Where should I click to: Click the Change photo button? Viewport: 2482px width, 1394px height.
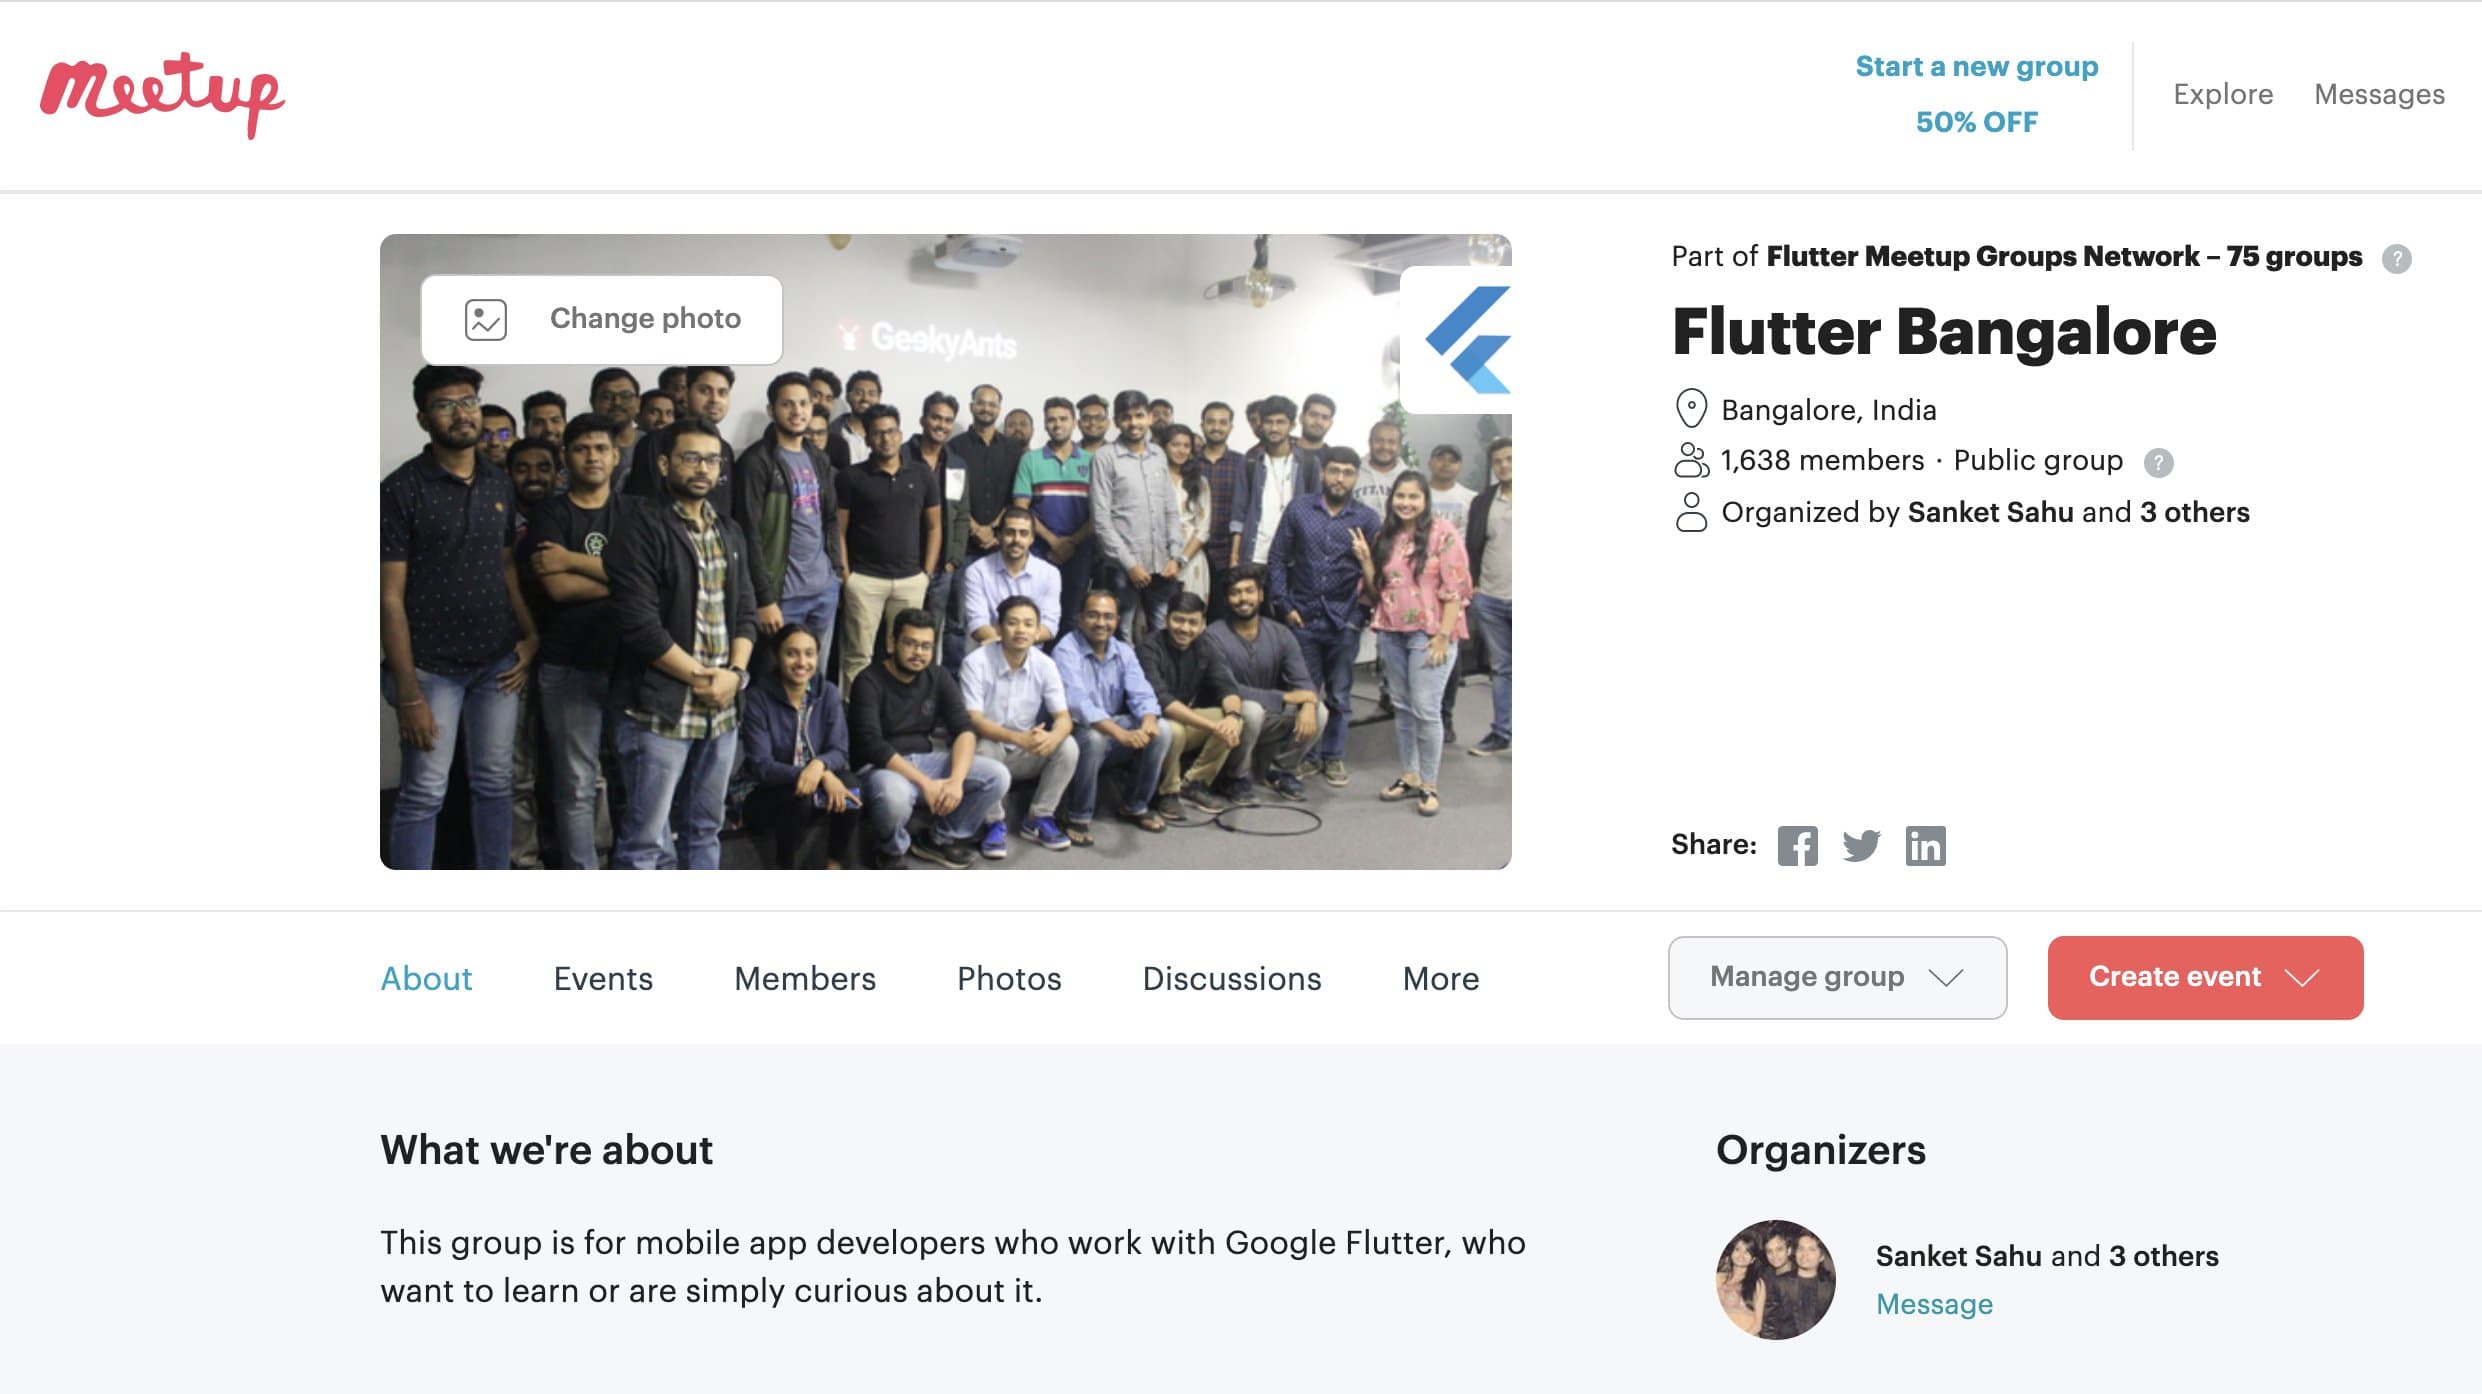[x=602, y=319]
